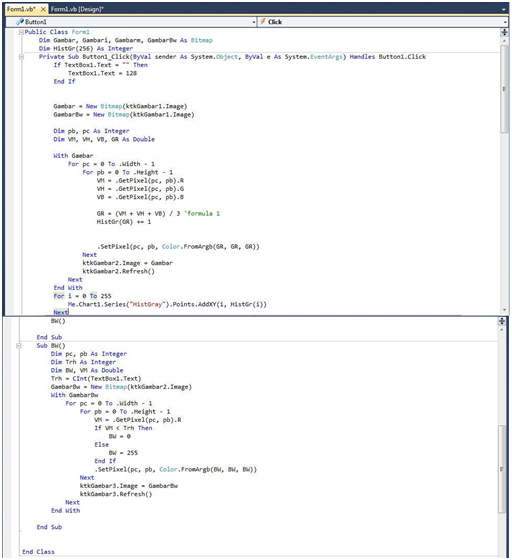Close the Form1.vb code tab

coord(43,9)
